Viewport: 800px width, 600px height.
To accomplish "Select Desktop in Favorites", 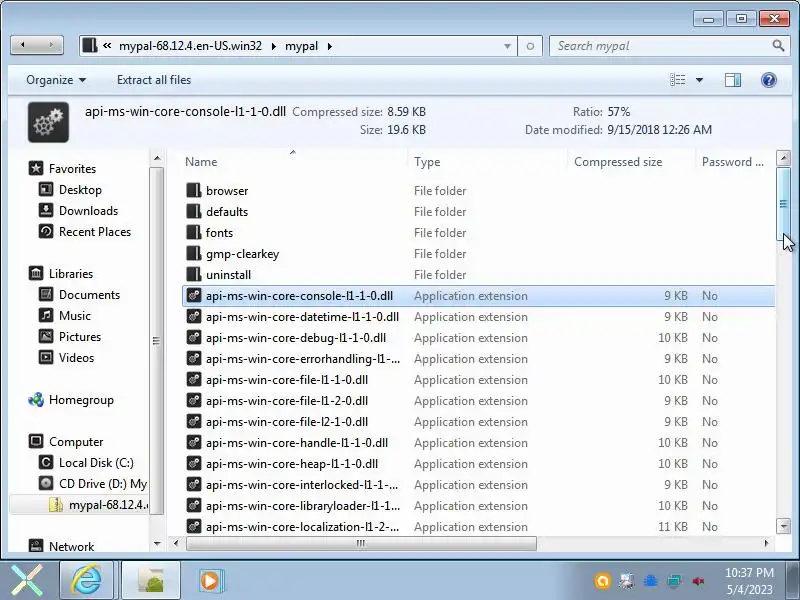I will coord(80,189).
